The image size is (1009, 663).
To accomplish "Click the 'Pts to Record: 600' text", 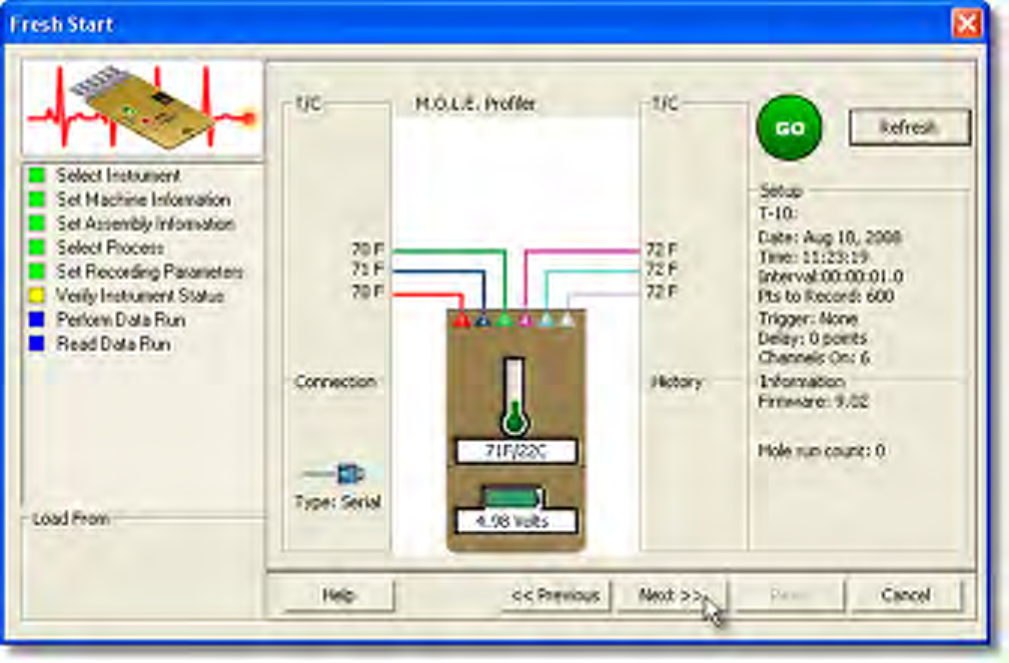I will click(826, 296).
